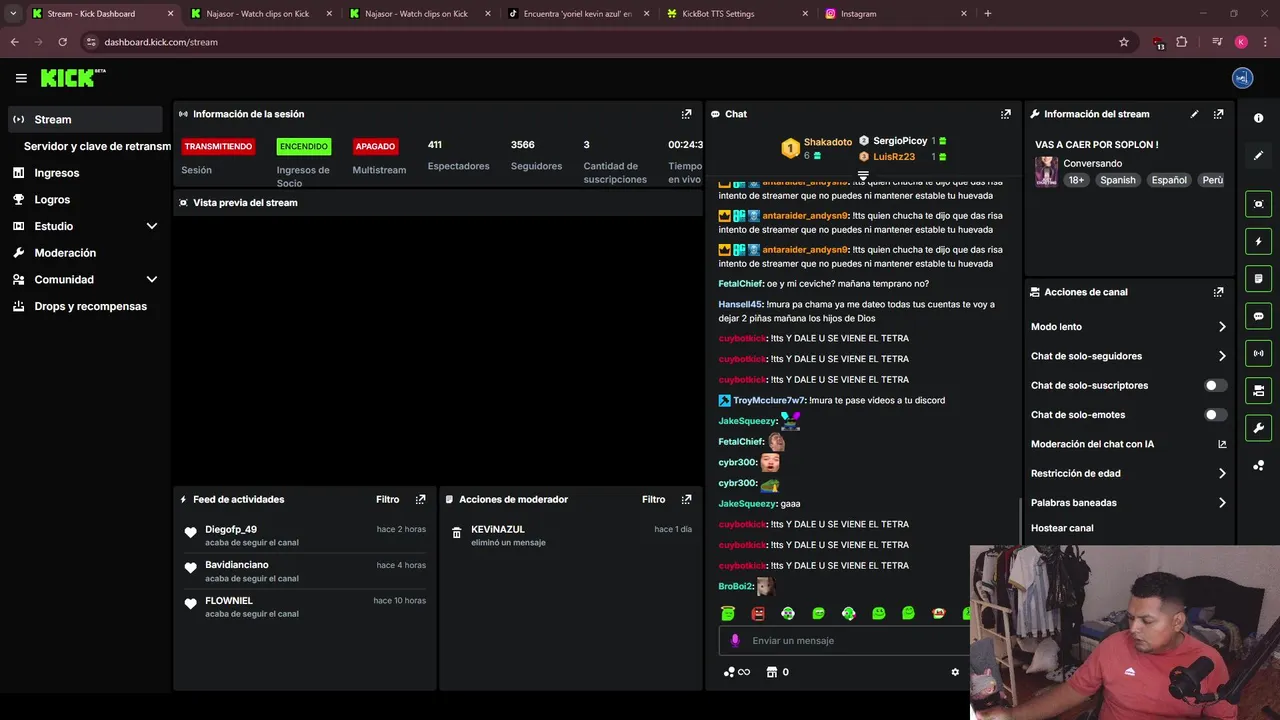This screenshot has height=720, width=1280.
Task: Pop out the Feed de actividades panel
Action: click(420, 499)
